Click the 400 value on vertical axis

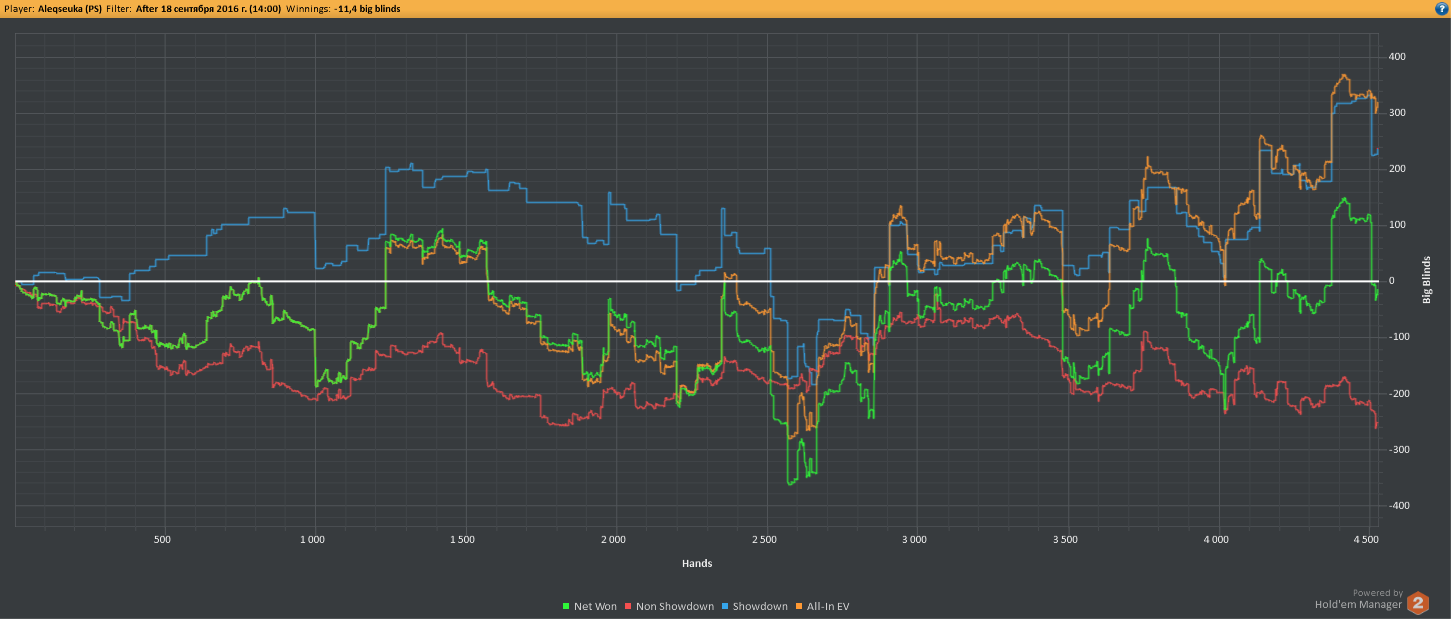tap(1398, 56)
